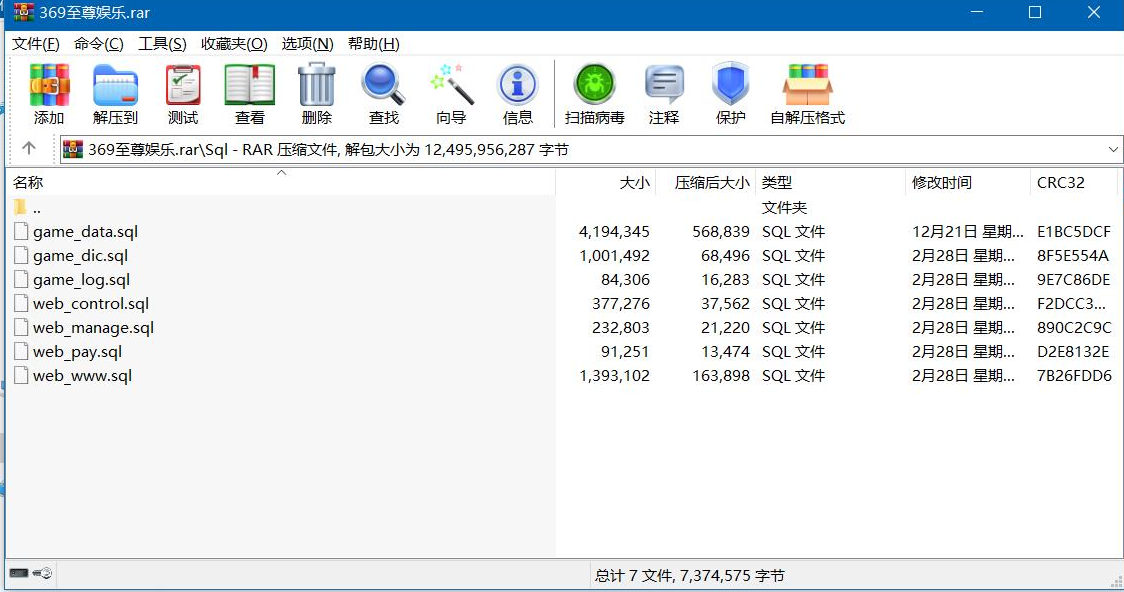Select the 解压到 (Extract To) icon
Image resolution: width=1124 pixels, height=592 pixels.
(x=114, y=90)
